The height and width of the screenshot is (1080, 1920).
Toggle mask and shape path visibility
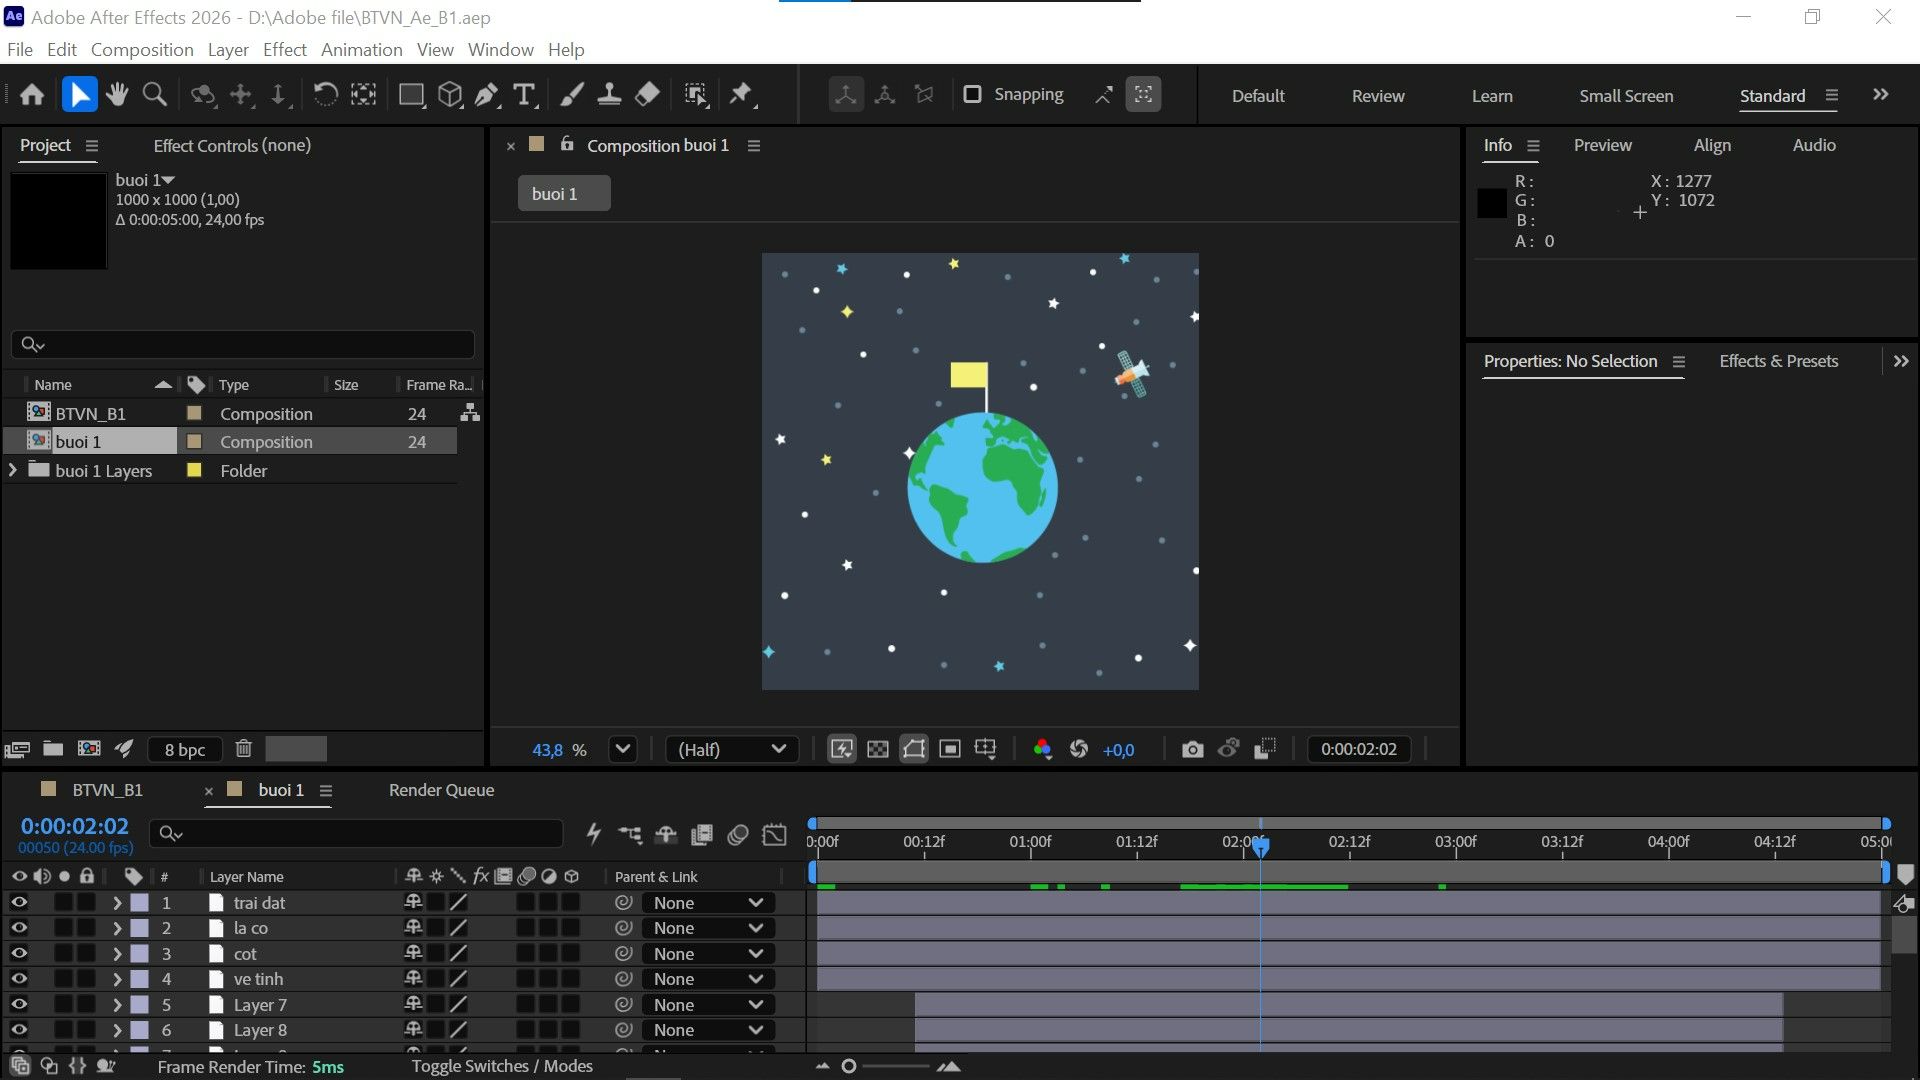coord(914,749)
